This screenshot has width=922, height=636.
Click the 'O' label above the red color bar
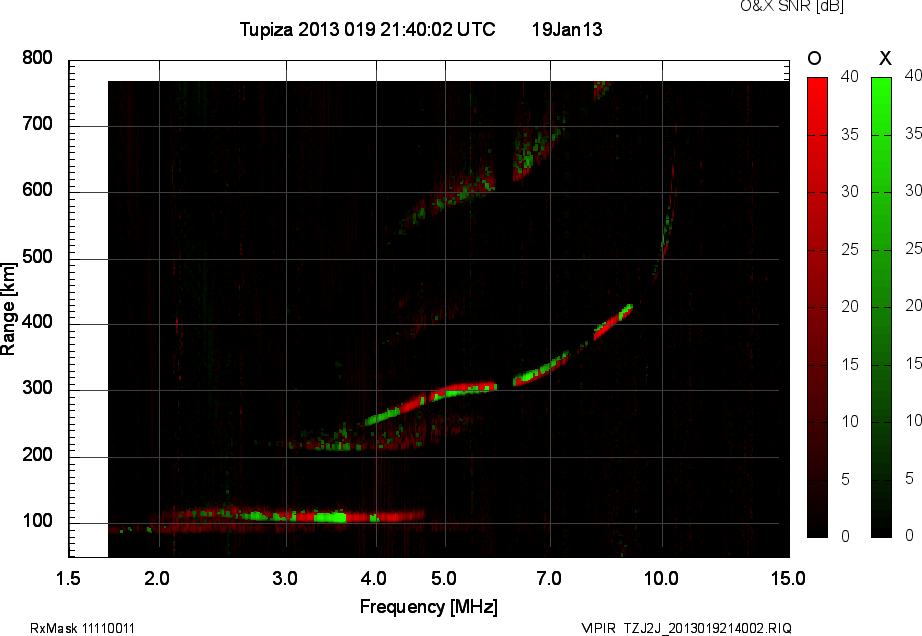(x=814, y=58)
